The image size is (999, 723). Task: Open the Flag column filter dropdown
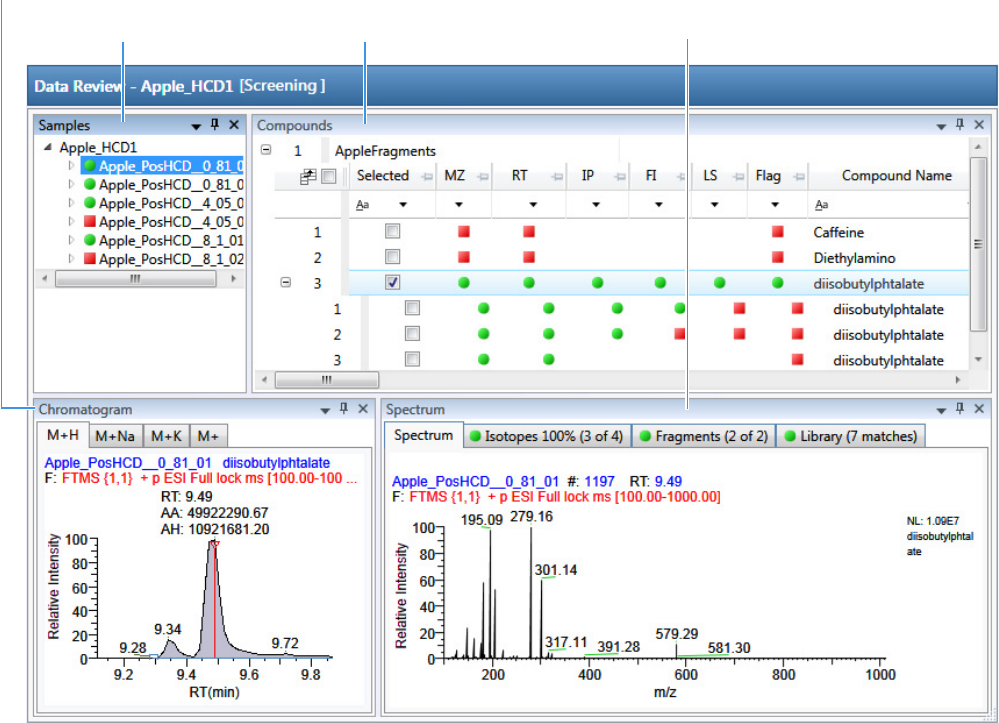[x=775, y=205]
